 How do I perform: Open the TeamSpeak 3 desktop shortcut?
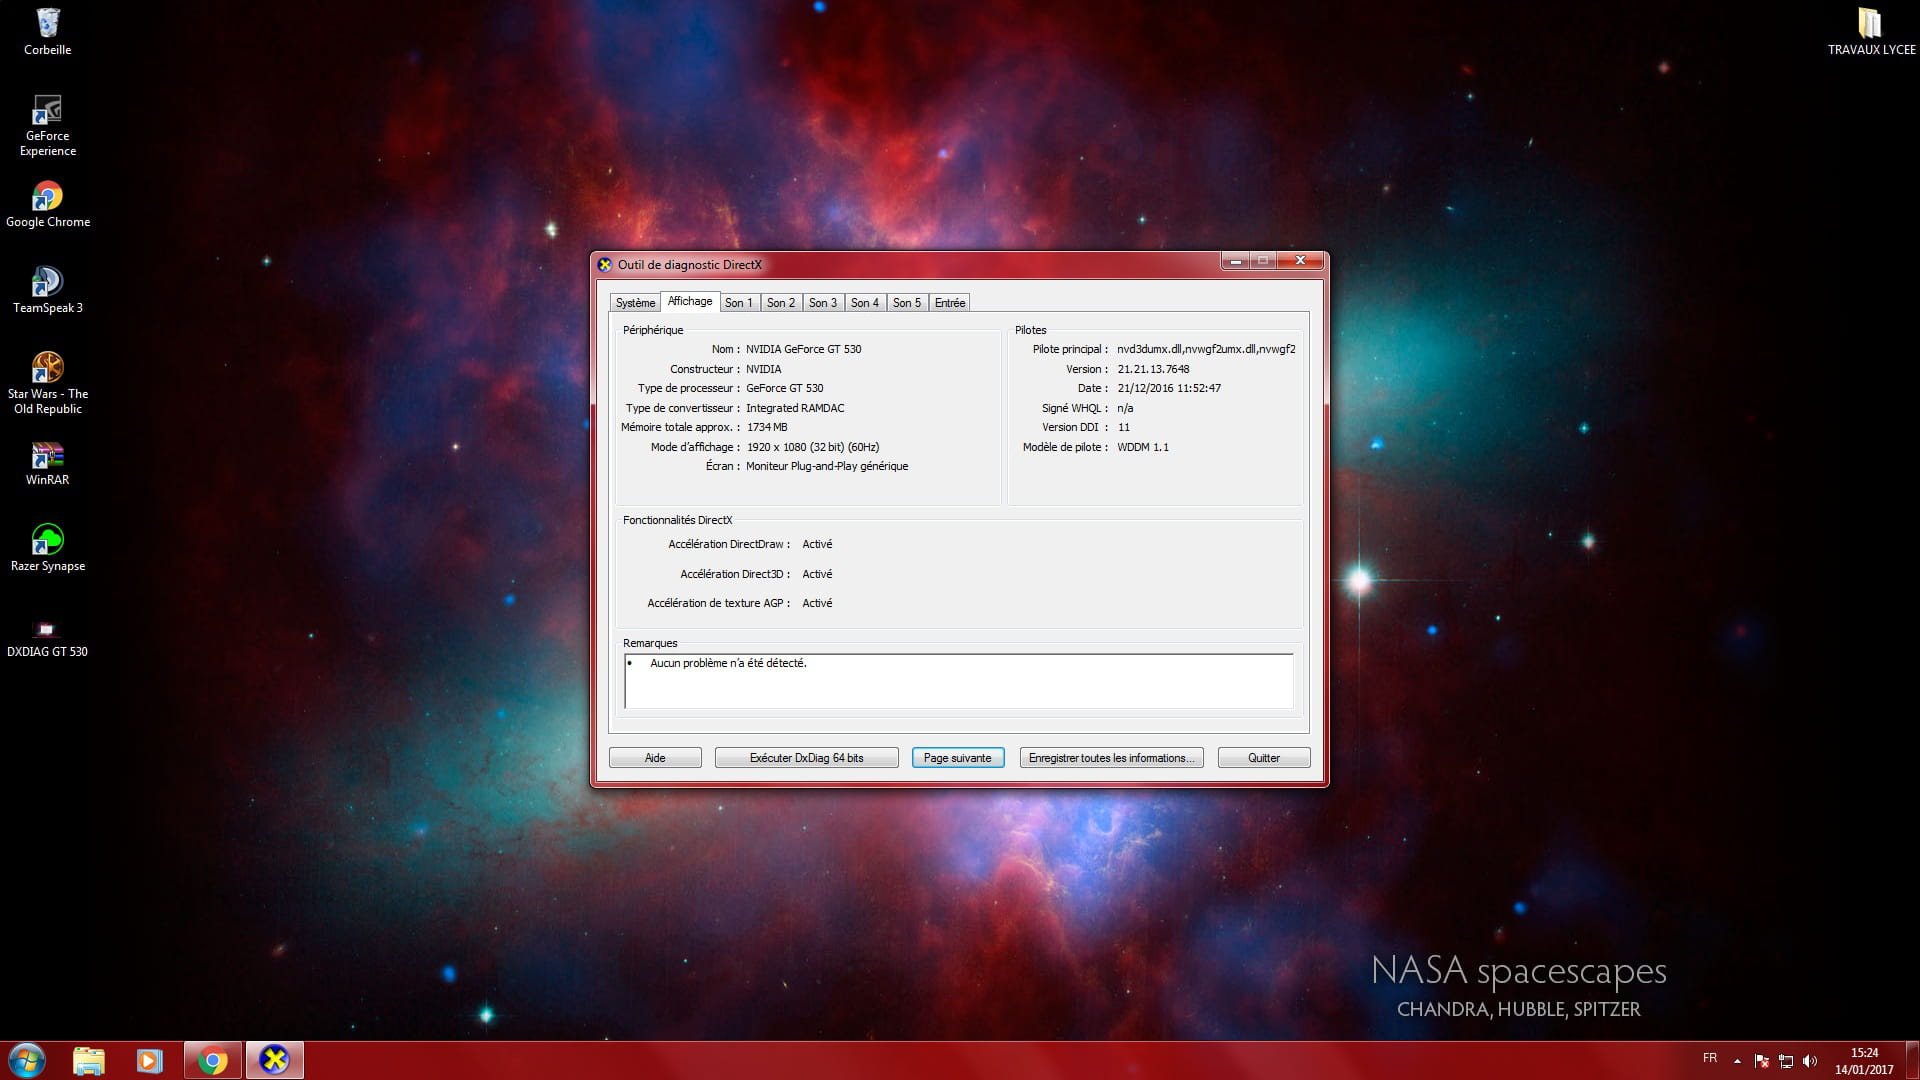click(47, 291)
